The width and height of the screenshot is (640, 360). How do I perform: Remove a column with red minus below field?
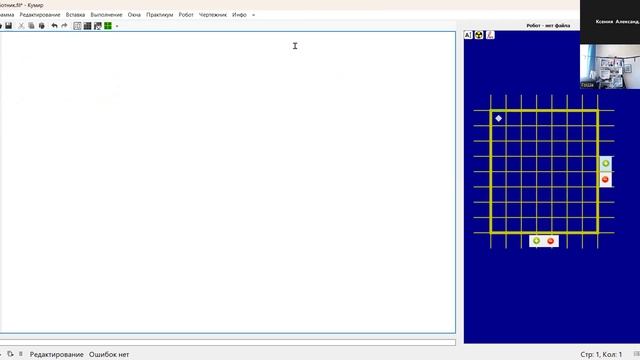click(x=551, y=241)
